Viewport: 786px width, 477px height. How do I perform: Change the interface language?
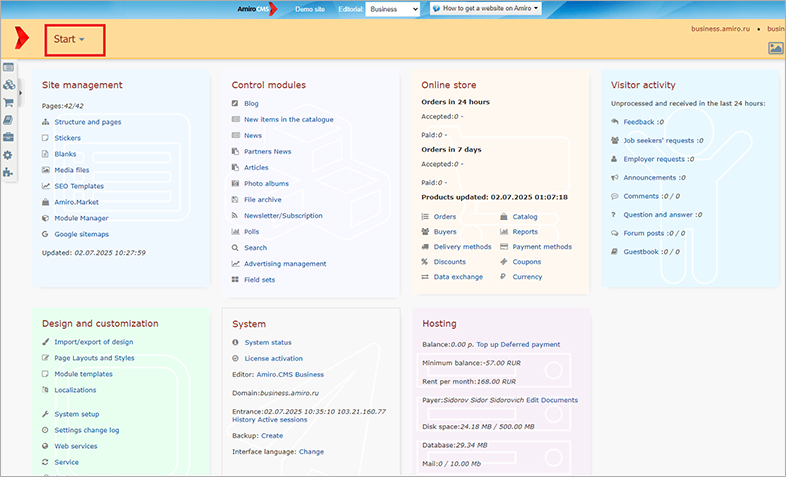(311, 451)
